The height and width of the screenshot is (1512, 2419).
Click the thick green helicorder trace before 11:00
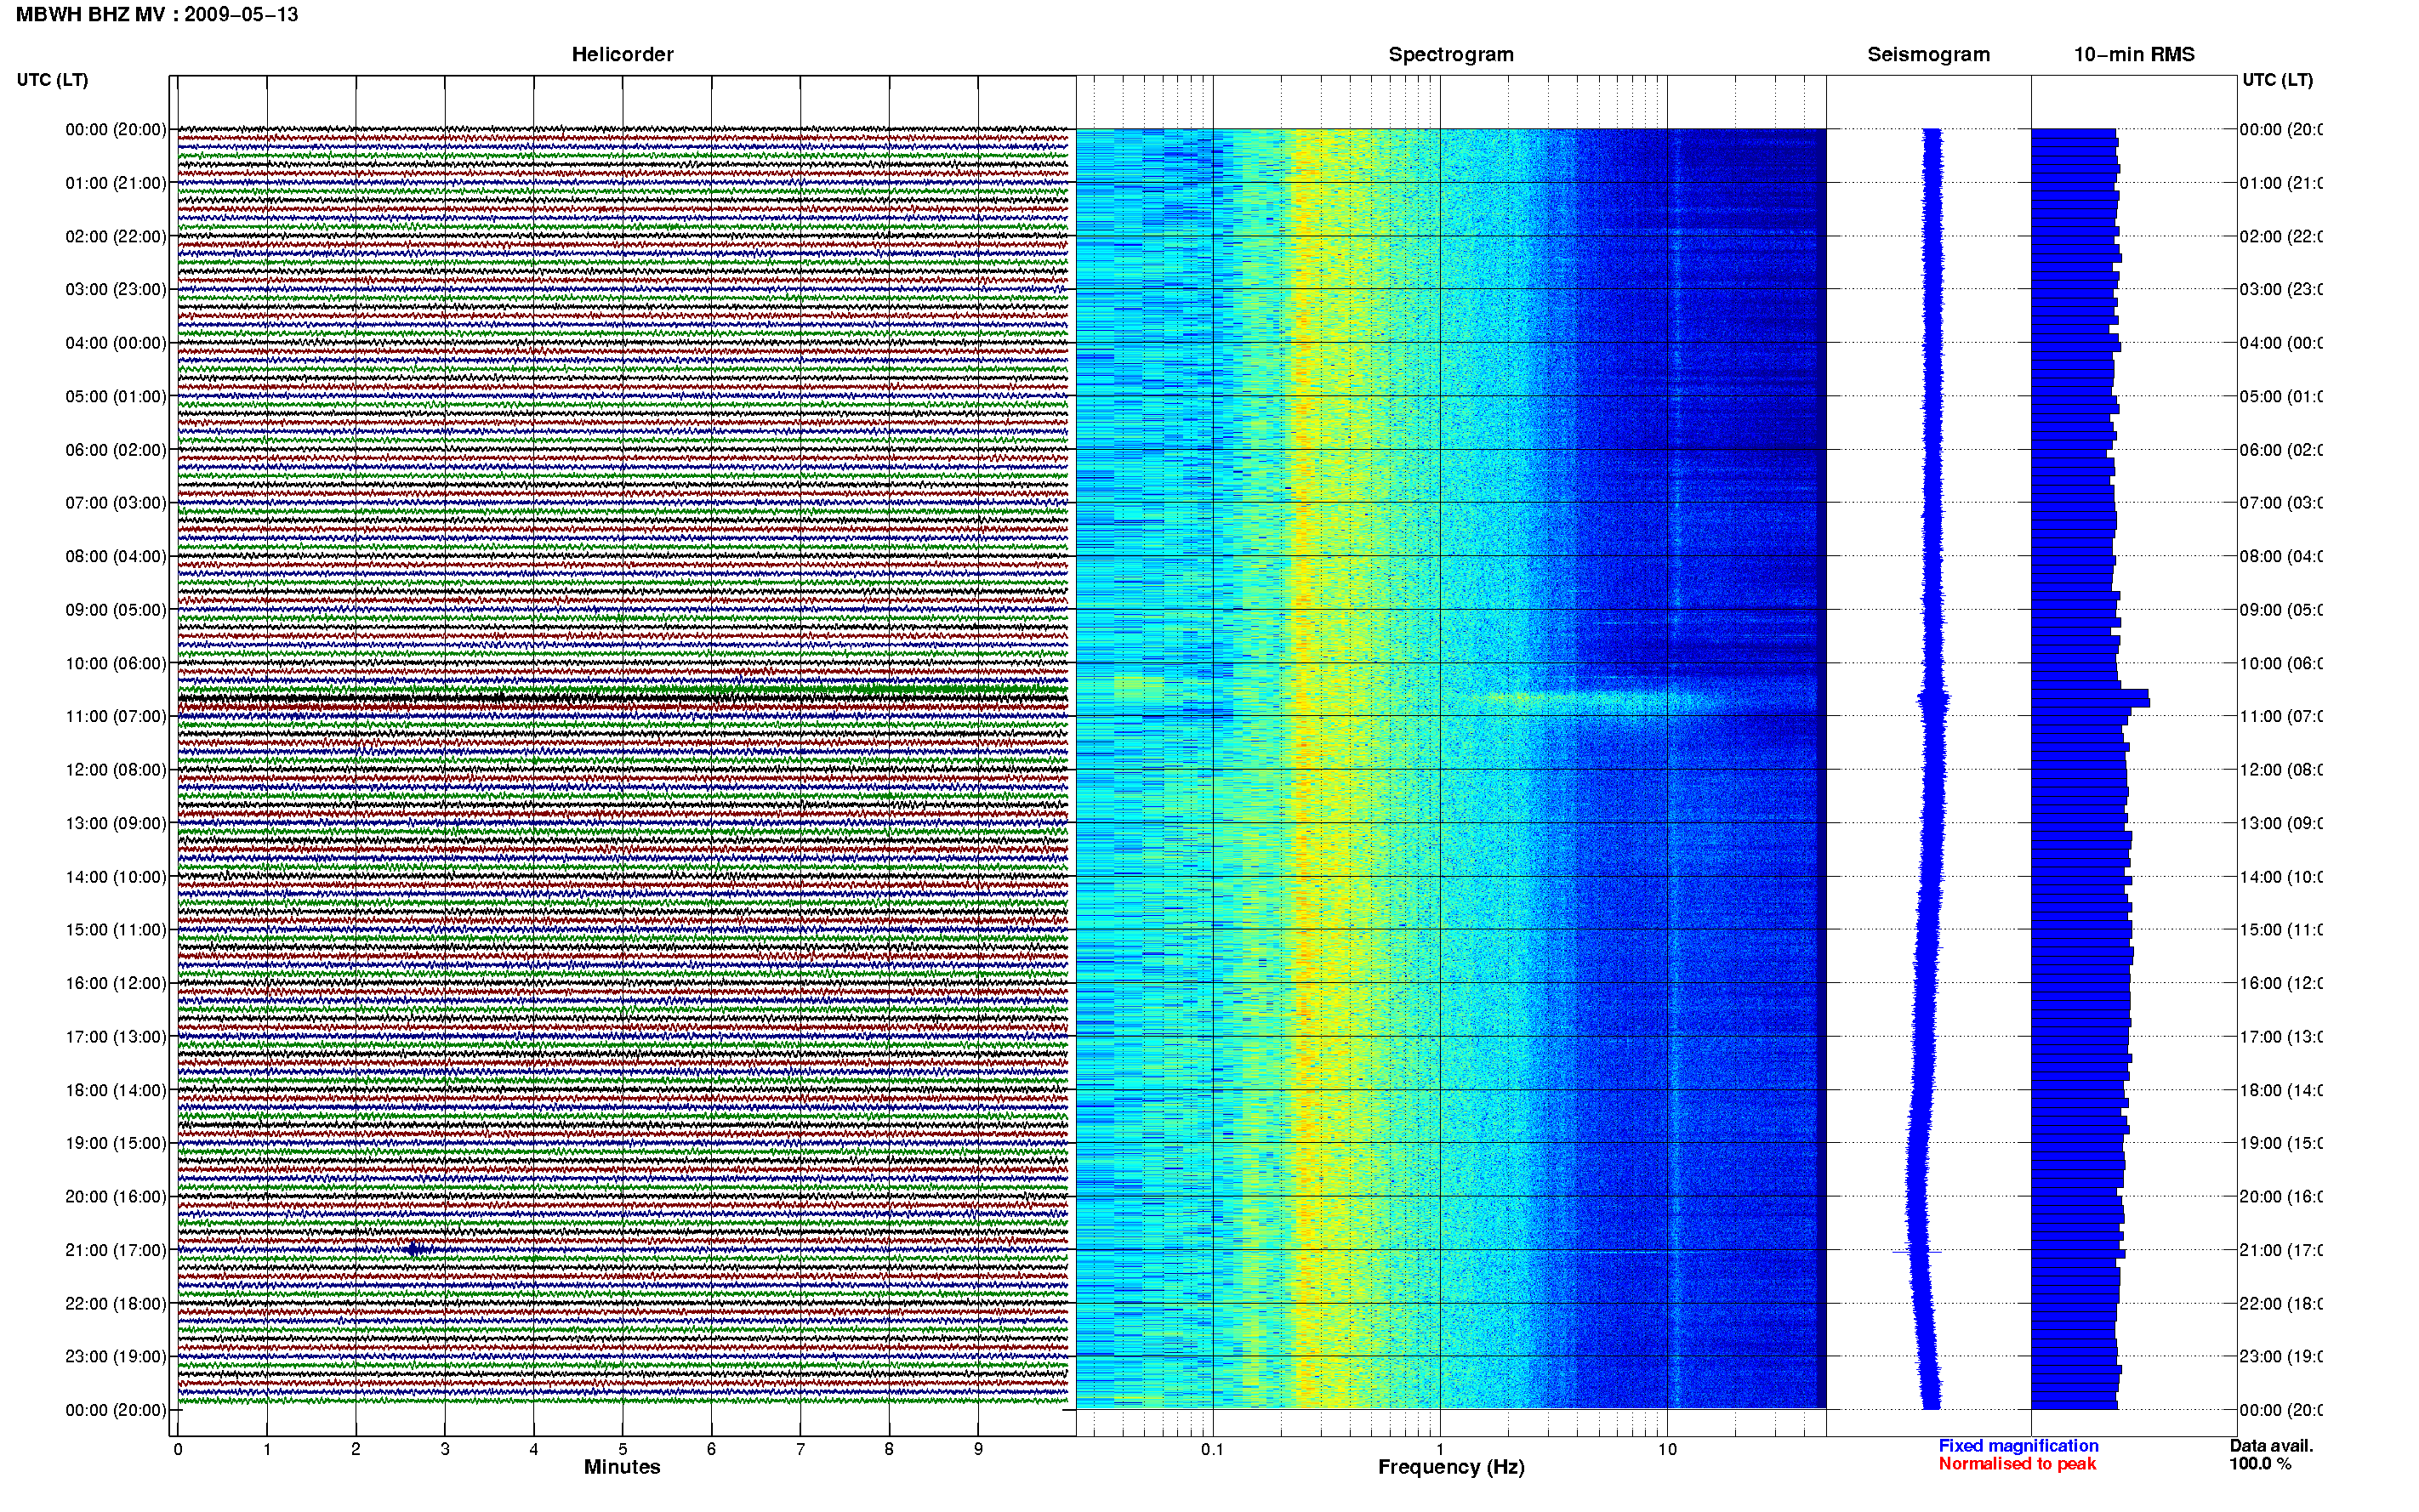tap(622, 690)
